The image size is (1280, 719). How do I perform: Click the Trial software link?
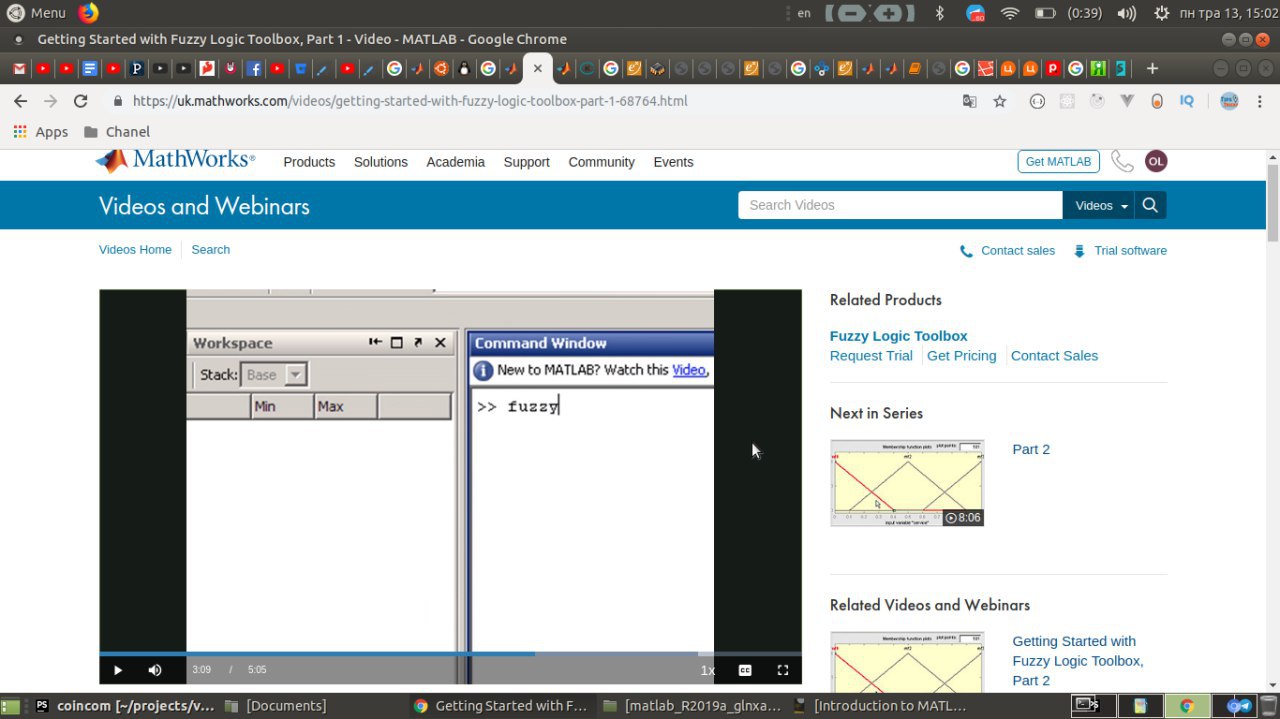click(1120, 251)
